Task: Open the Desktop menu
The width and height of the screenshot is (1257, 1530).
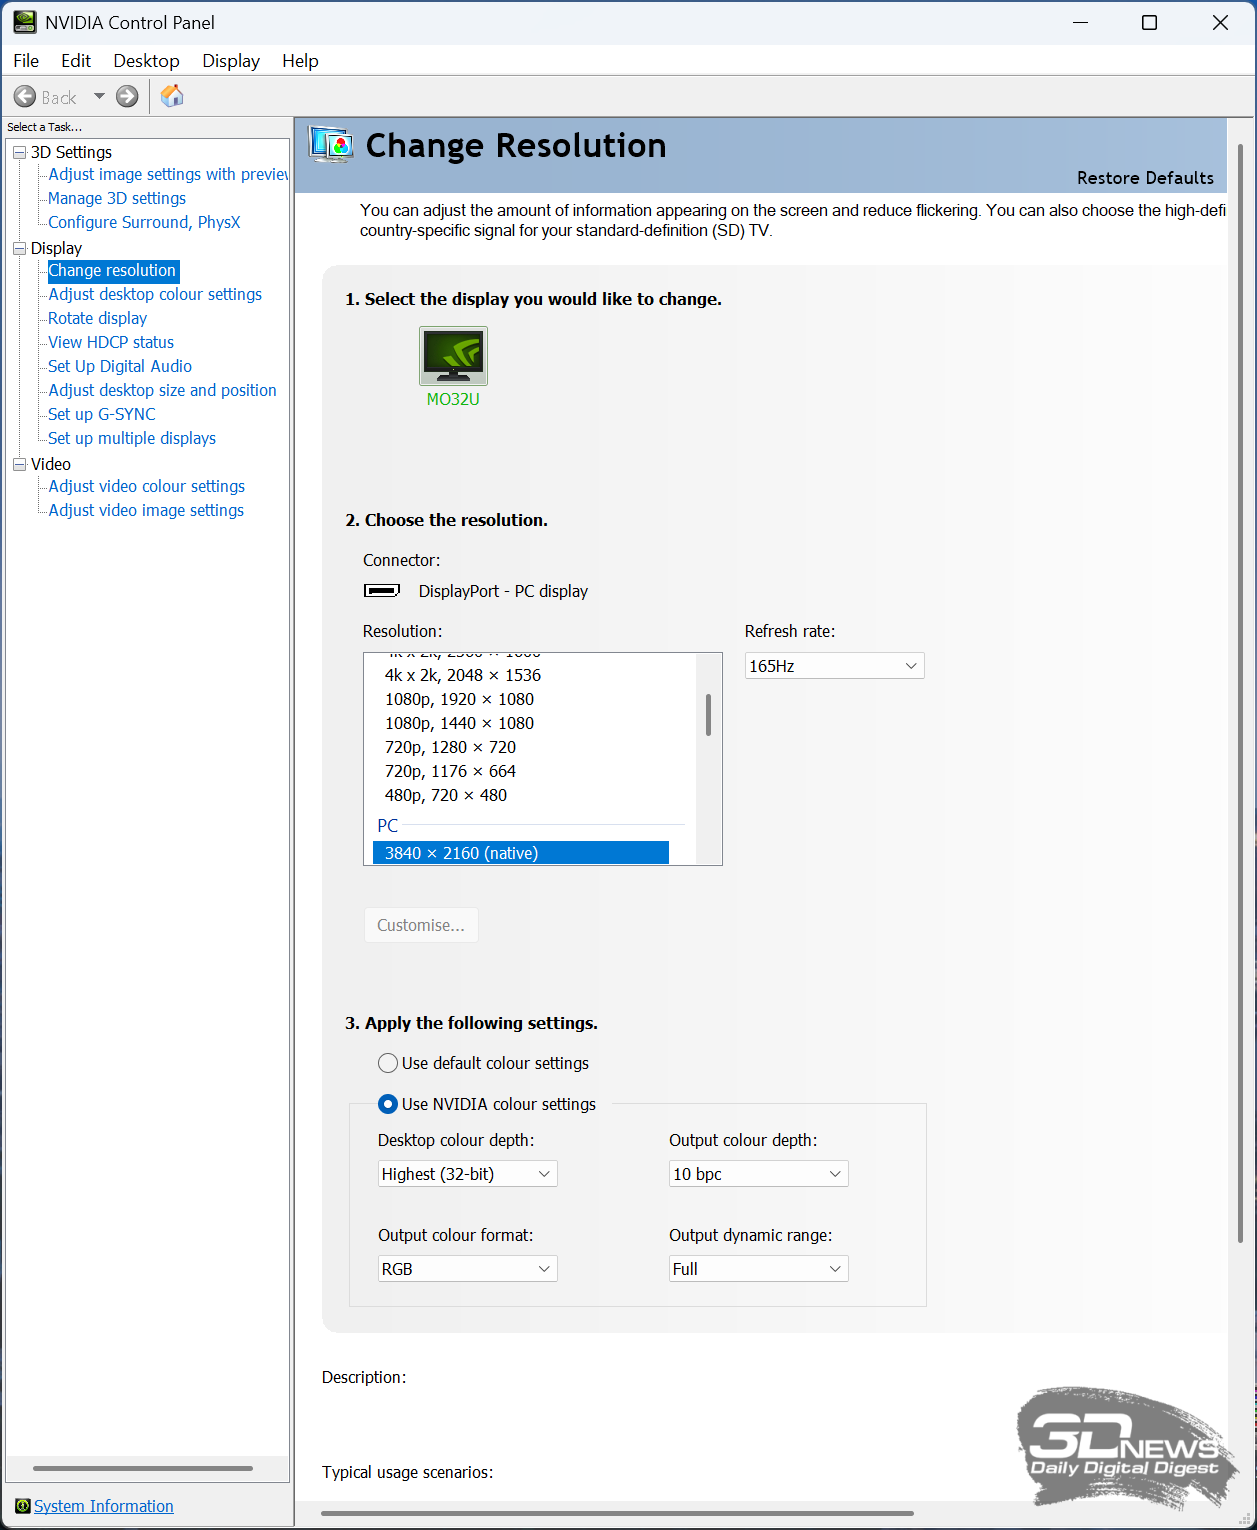Action: tap(146, 61)
